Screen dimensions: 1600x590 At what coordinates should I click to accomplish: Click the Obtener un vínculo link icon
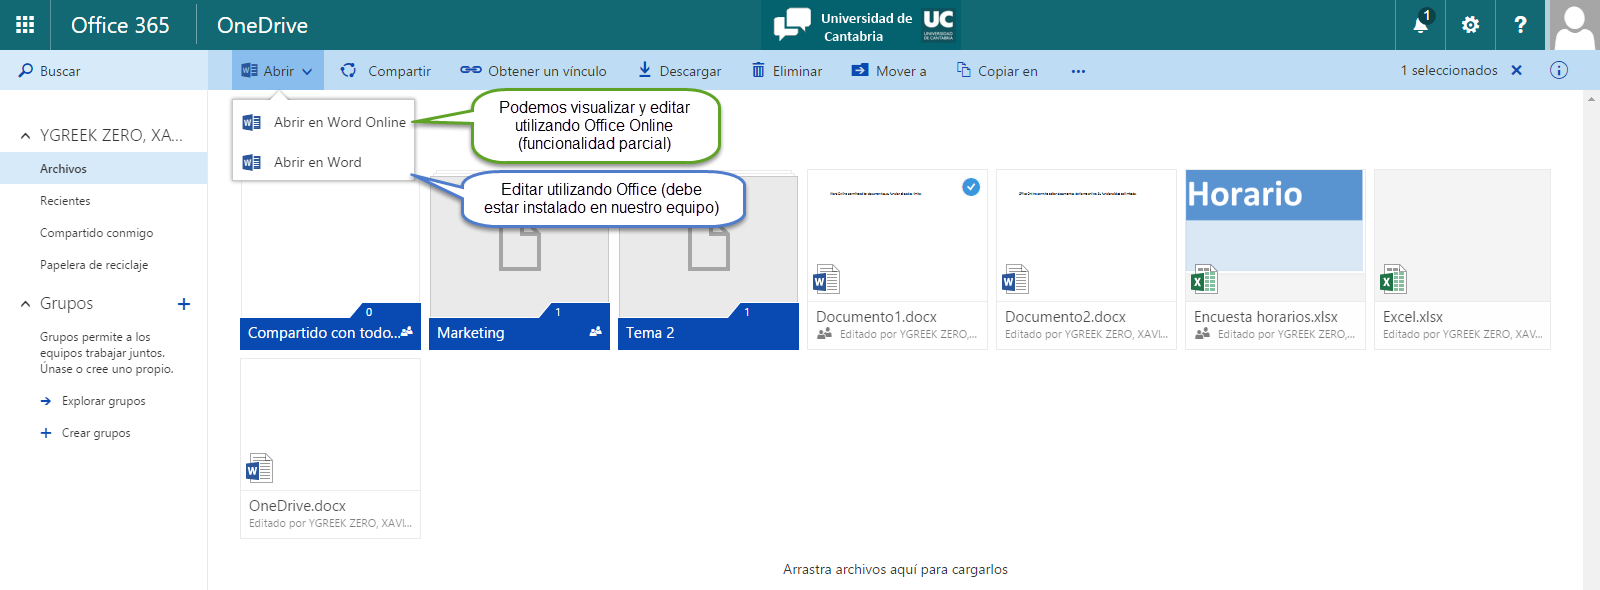(x=471, y=70)
